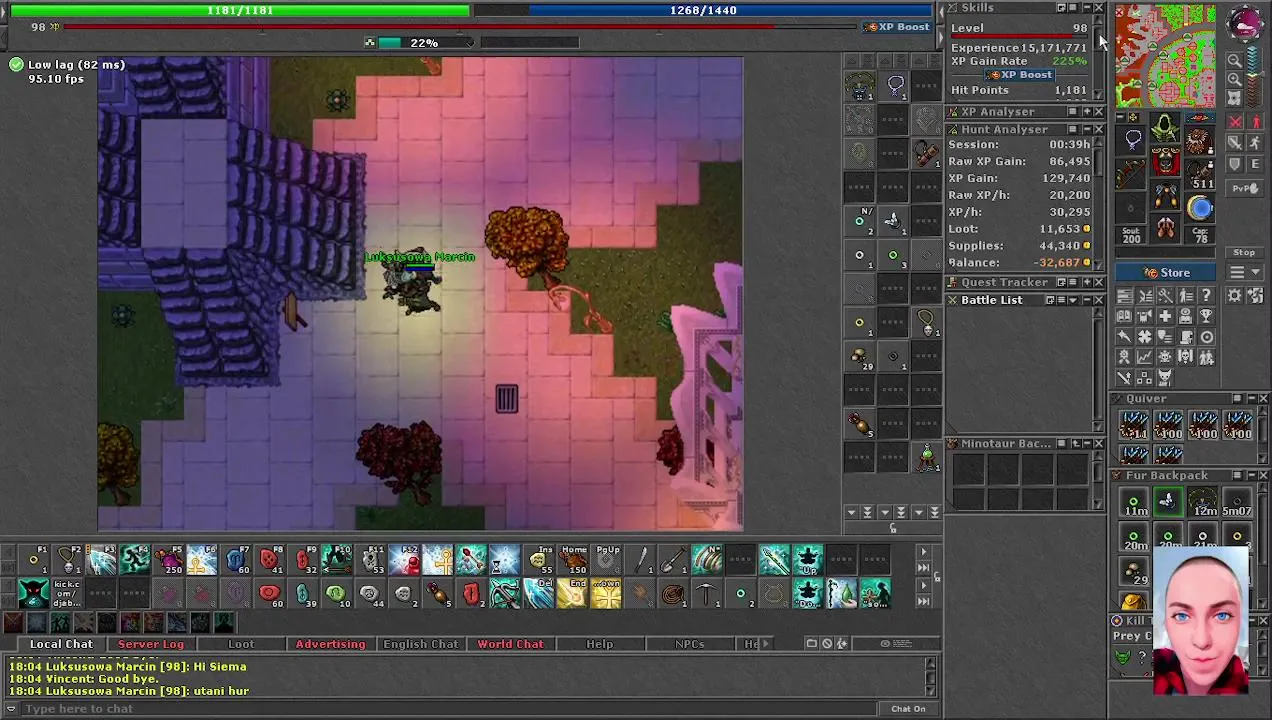The height and width of the screenshot is (720, 1272).
Task: Select the mushrooms stack of 29
Action: (859, 357)
